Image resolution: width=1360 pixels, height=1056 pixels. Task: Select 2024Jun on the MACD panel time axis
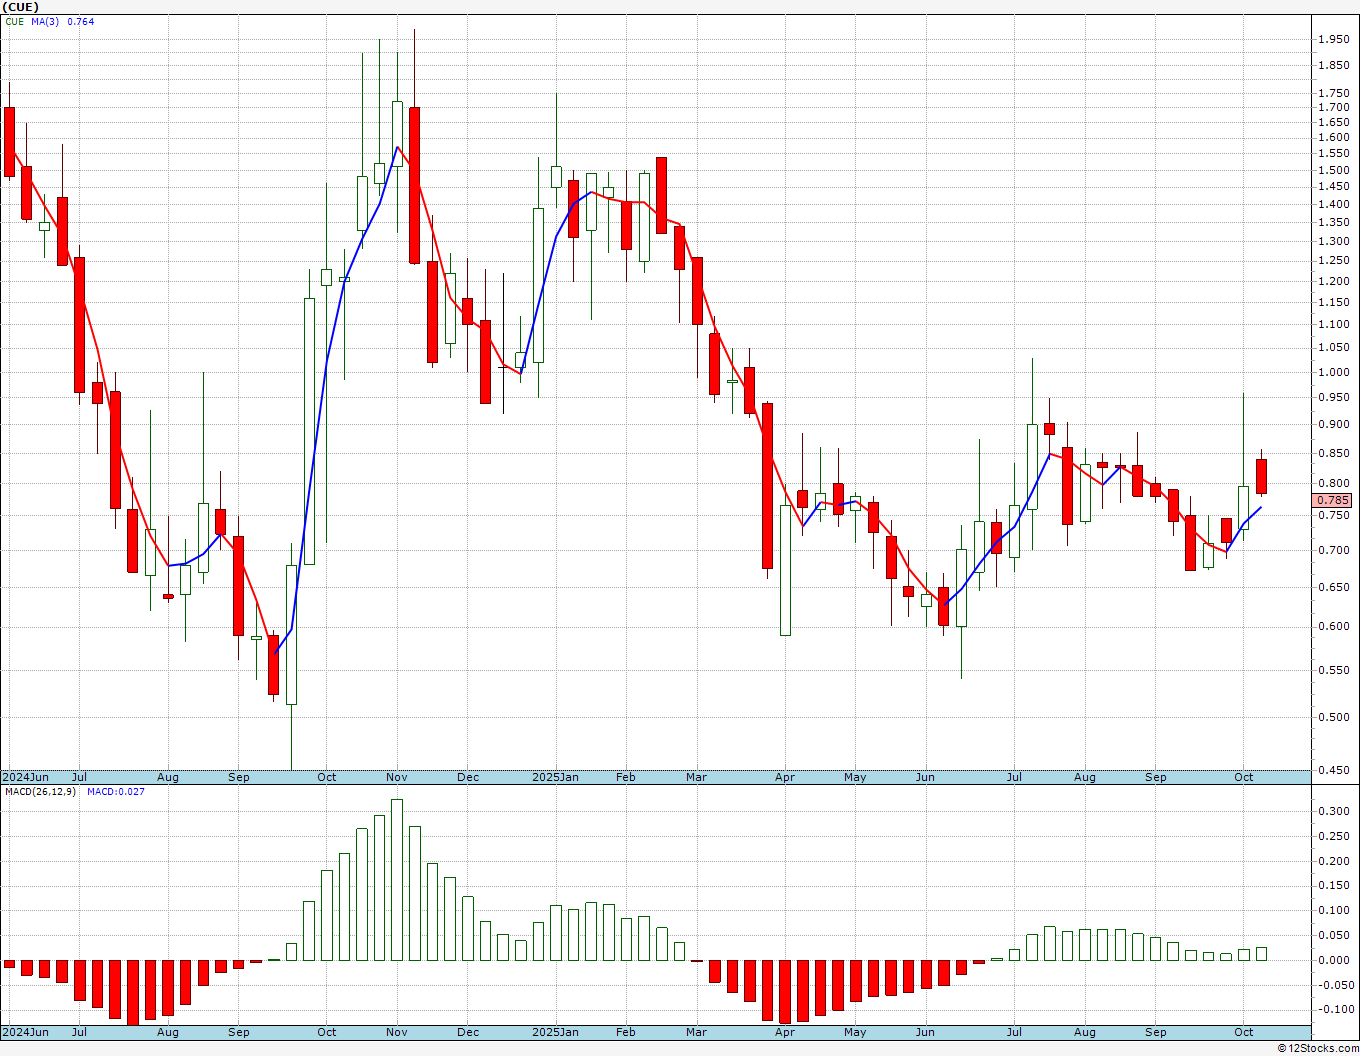(25, 1032)
